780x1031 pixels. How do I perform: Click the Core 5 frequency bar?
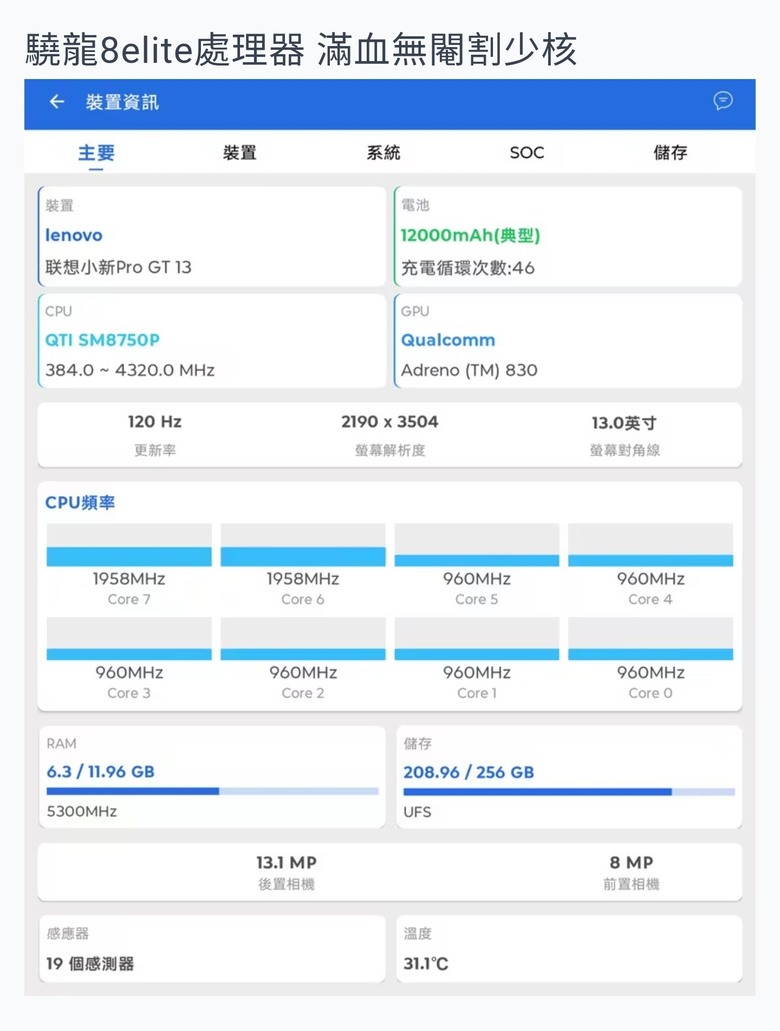(477, 545)
